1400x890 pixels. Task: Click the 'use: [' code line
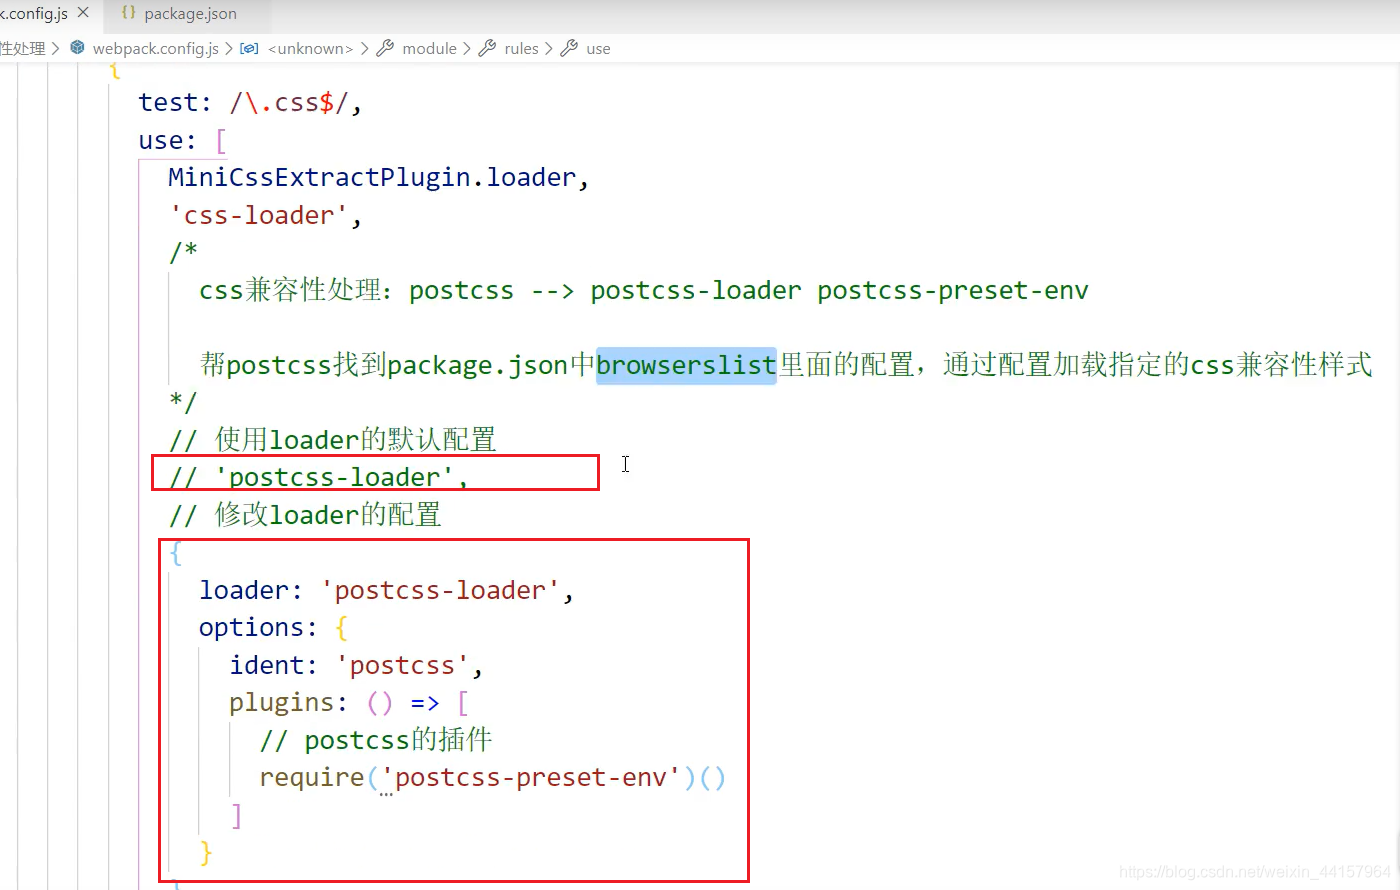183,141
